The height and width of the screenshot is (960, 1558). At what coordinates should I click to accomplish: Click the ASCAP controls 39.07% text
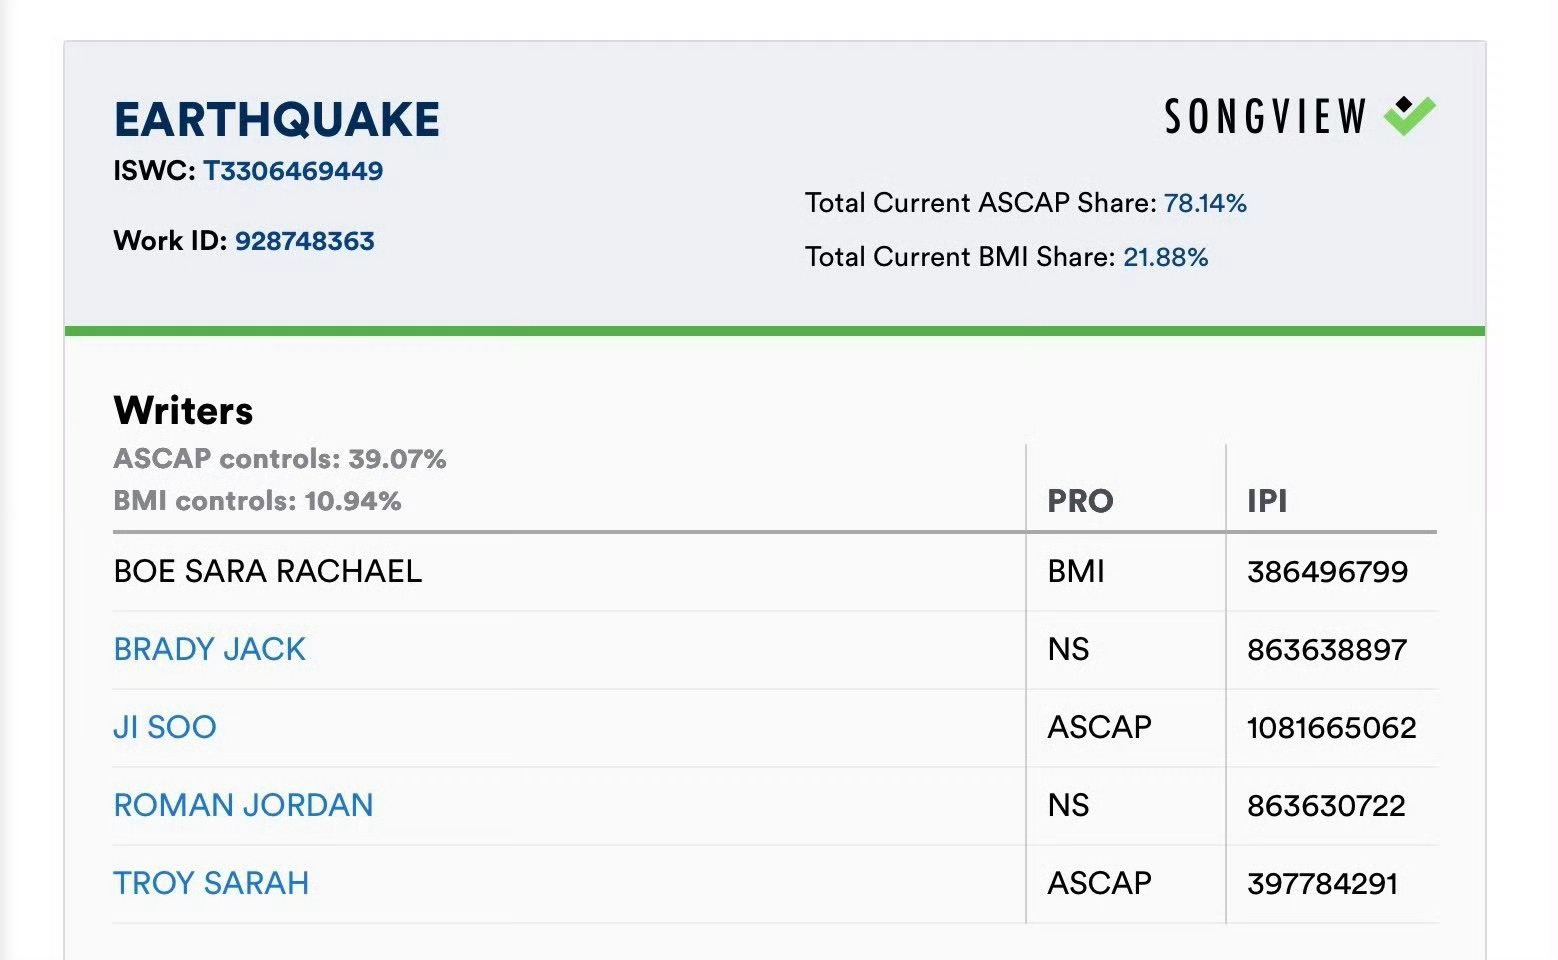[x=280, y=459]
